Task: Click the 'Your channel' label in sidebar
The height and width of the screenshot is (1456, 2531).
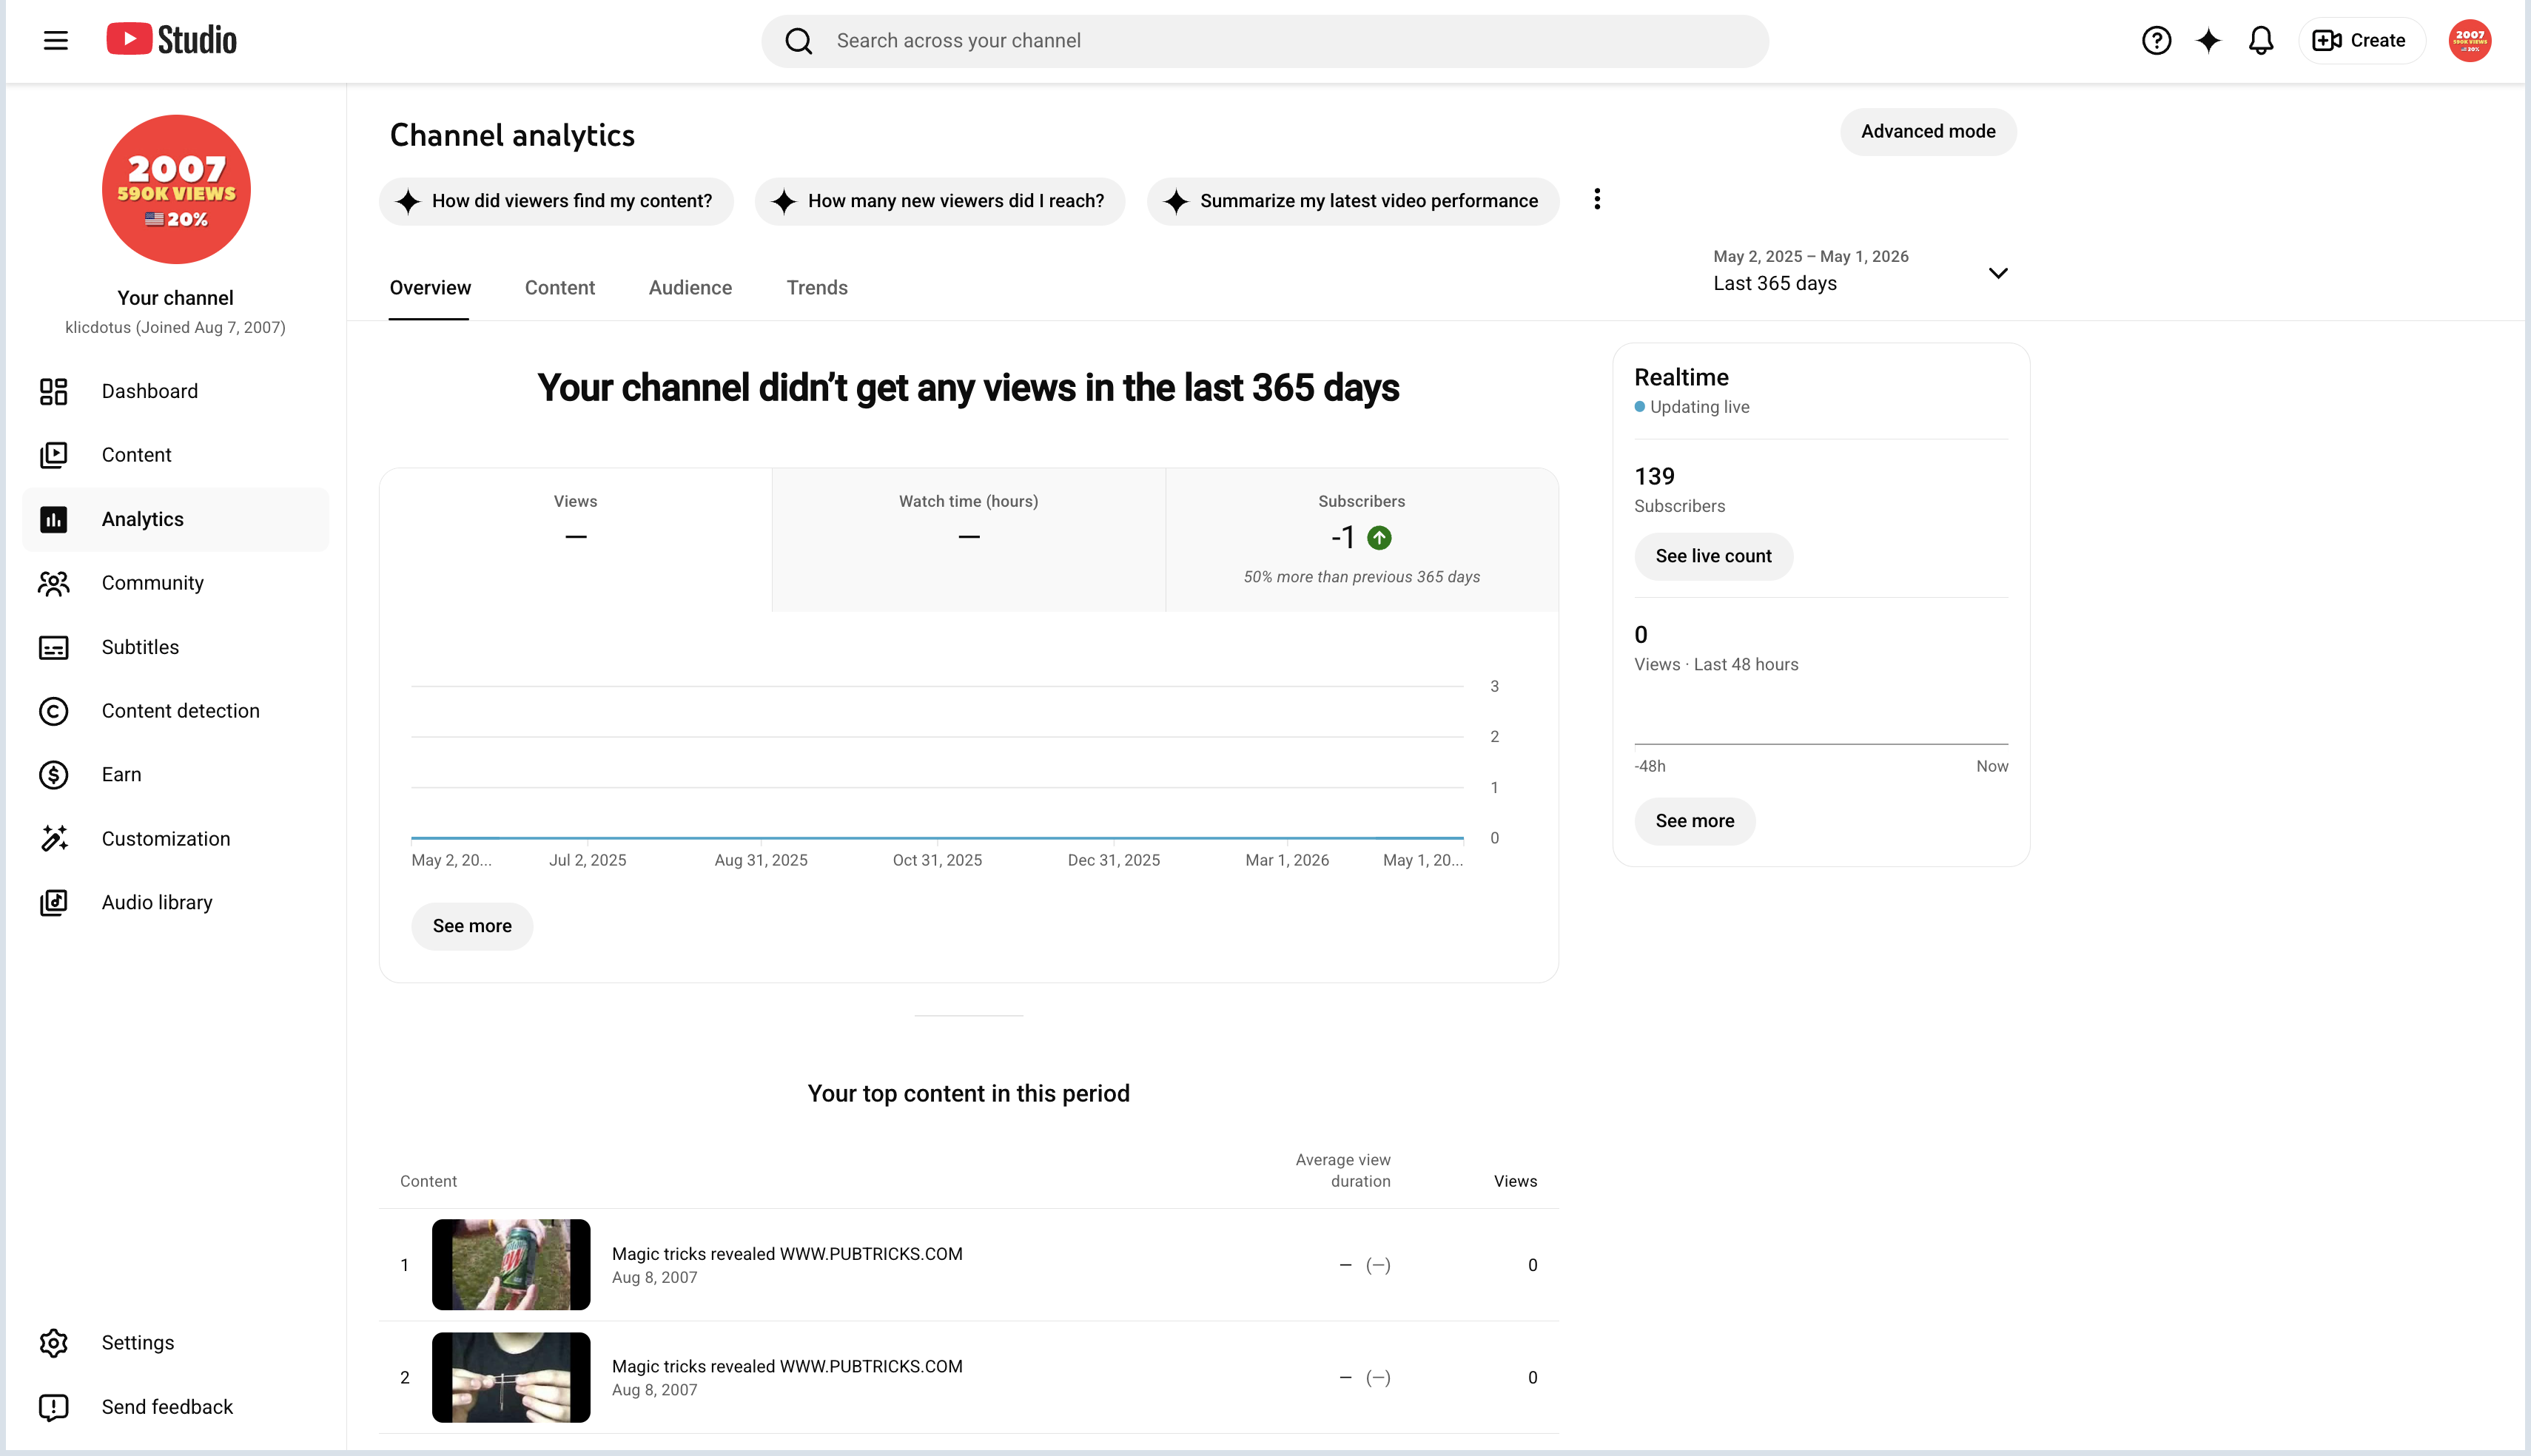Action: pyautogui.click(x=176, y=298)
